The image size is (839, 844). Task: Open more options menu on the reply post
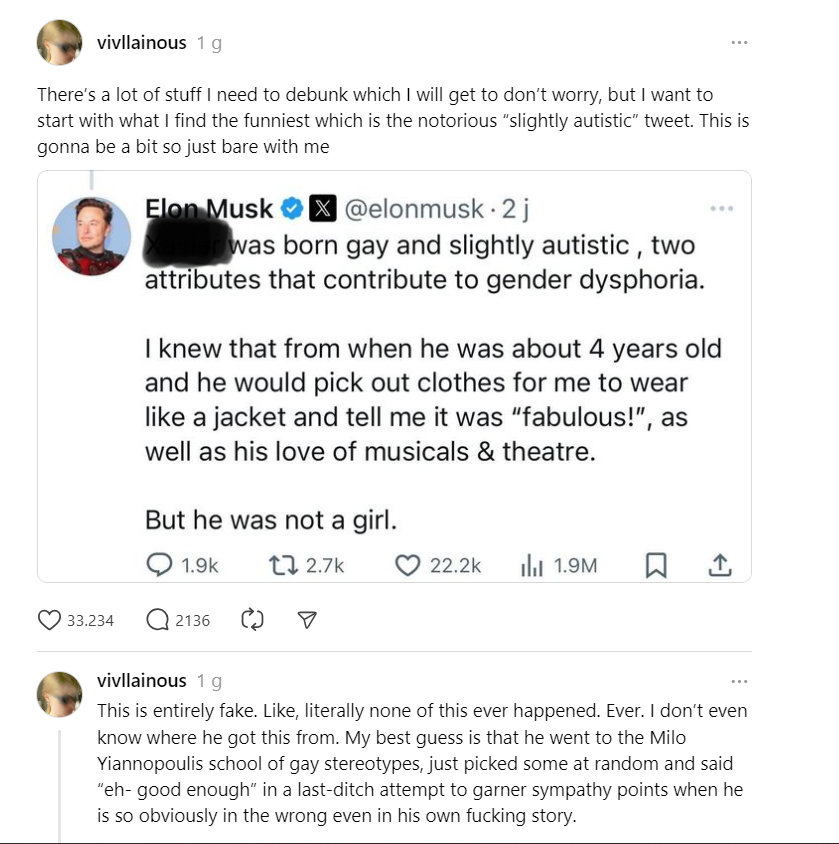tap(739, 681)
